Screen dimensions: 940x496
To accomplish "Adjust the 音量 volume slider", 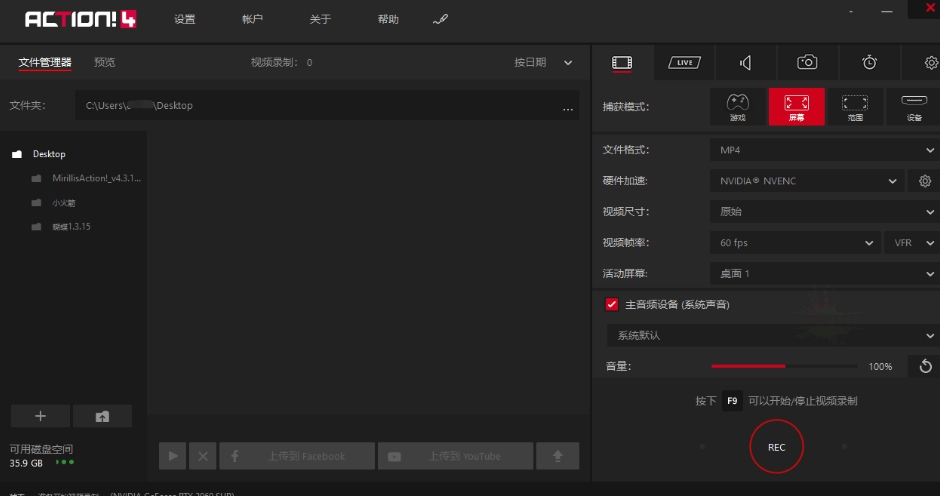I will pyautogui.click(x=784, y=367).
